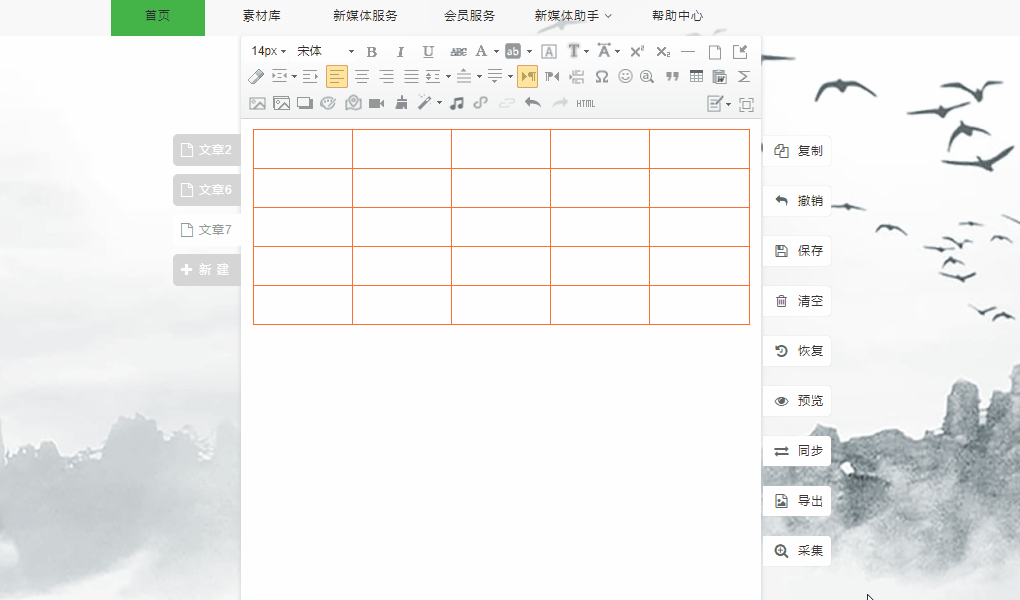Click the 清空 button
Viewport: 1020px width, 600px height.
point(798,301)
